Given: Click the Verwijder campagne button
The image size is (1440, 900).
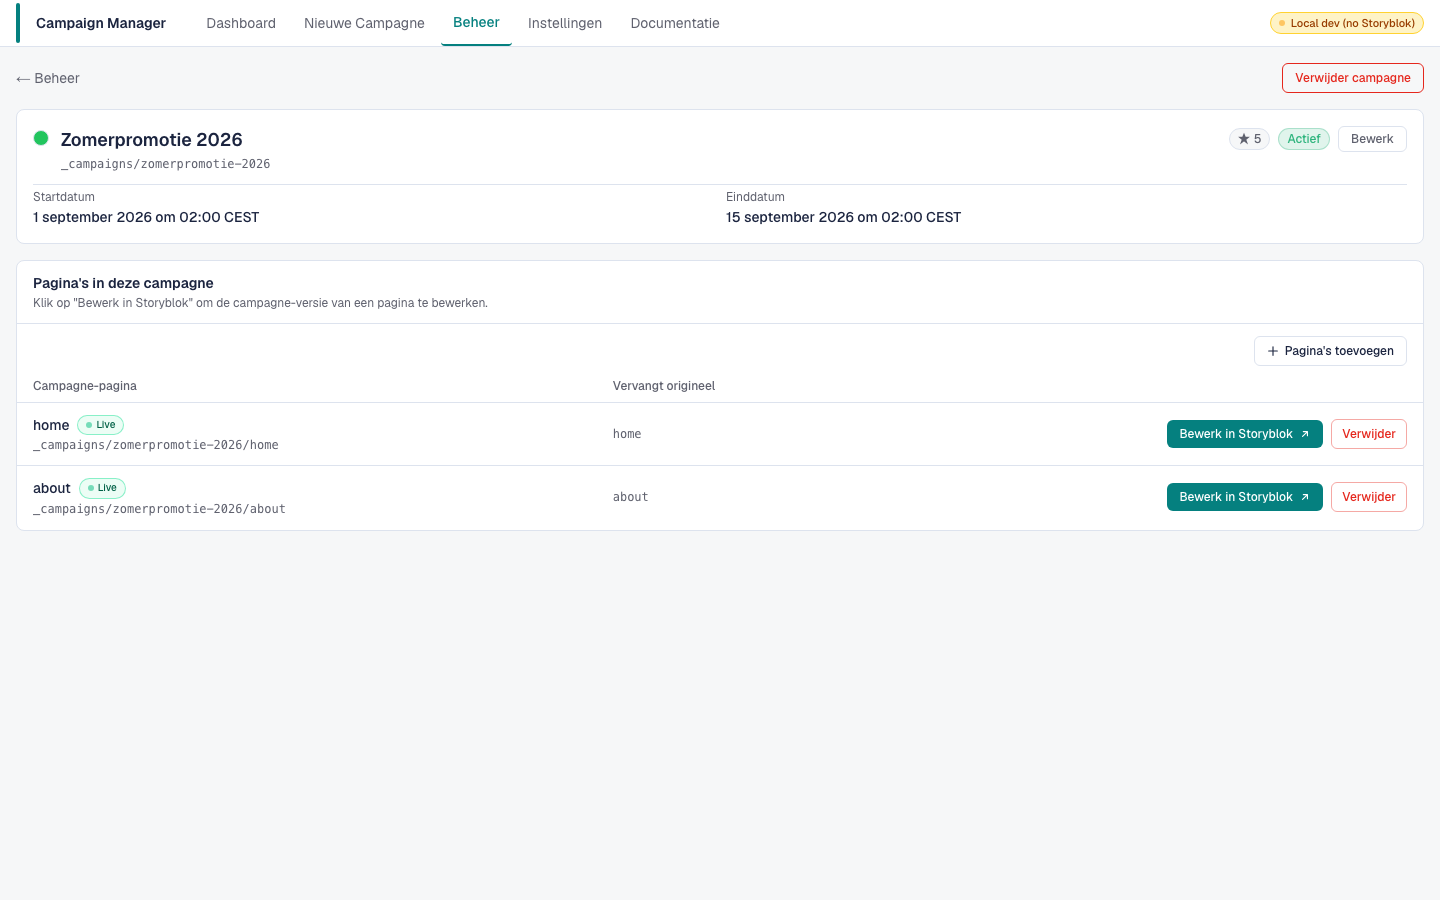Looking at the screenshot, I should (1352, 78).
